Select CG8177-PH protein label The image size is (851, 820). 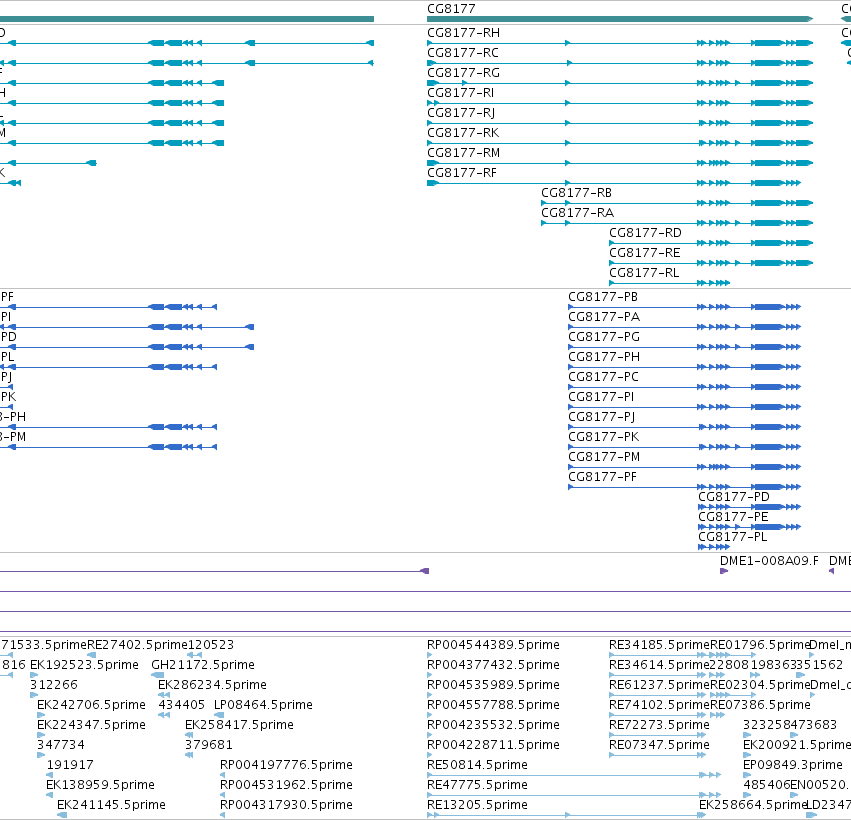(x=604, y=358)
